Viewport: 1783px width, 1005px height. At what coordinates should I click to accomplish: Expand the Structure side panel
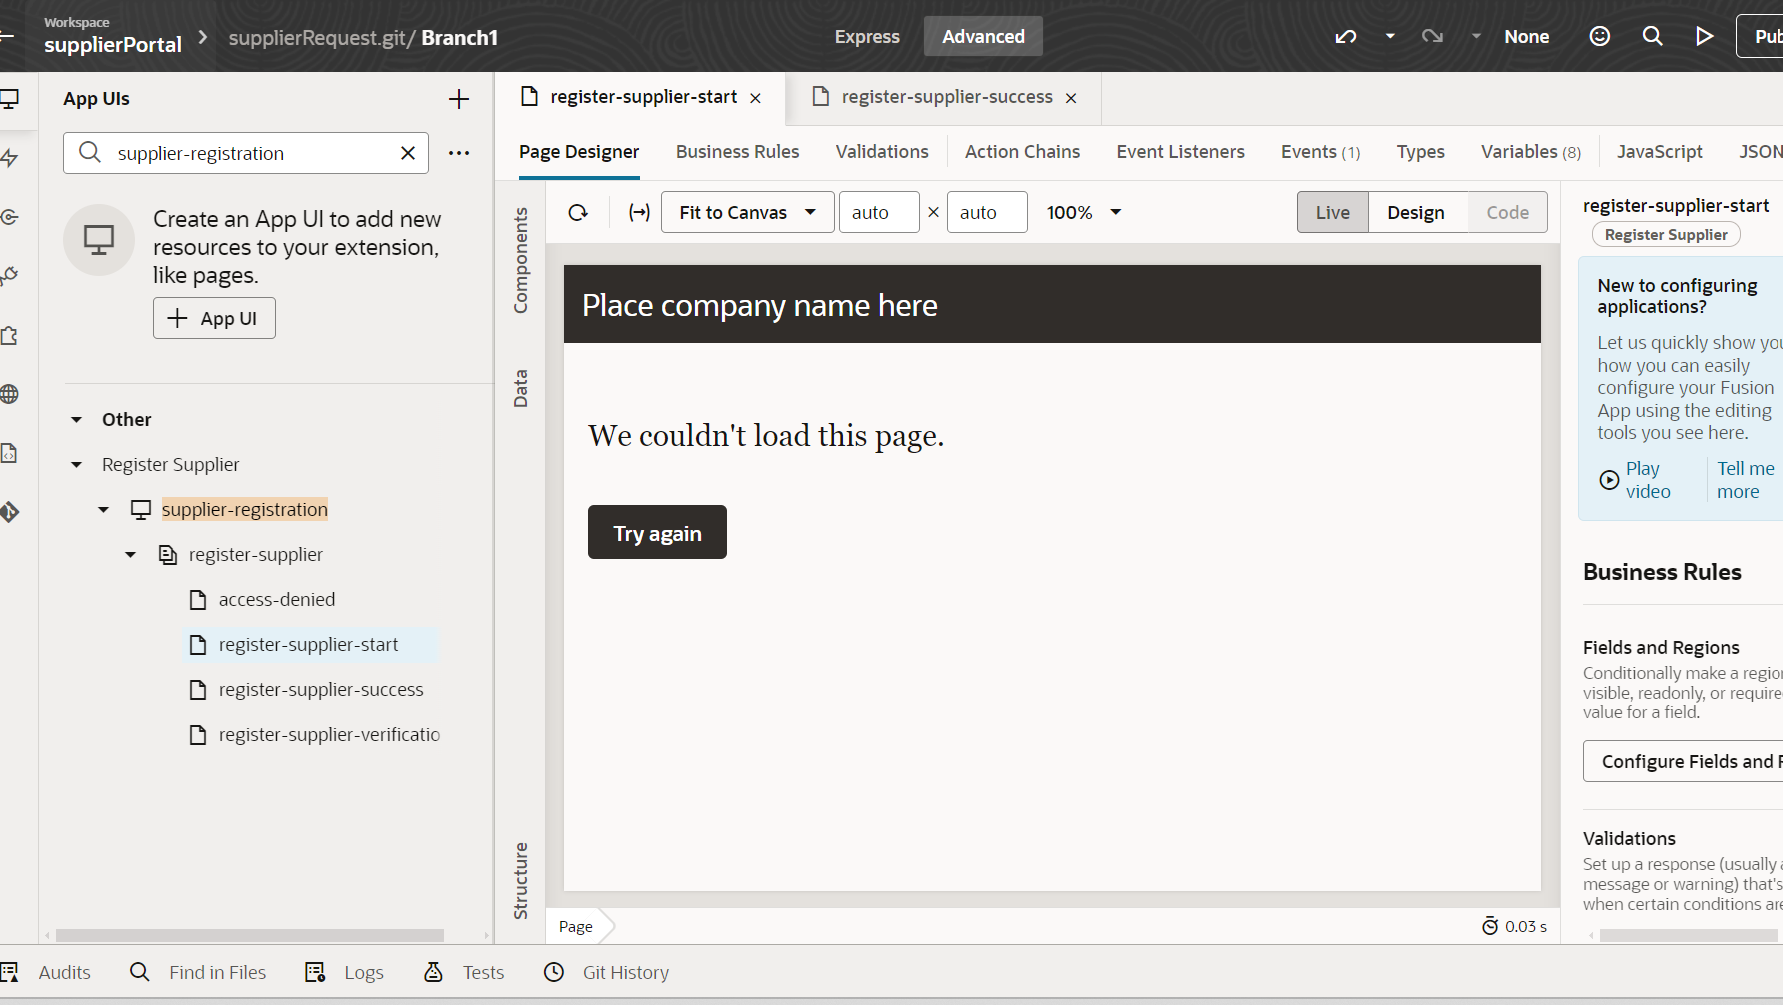tap(520, 881)
